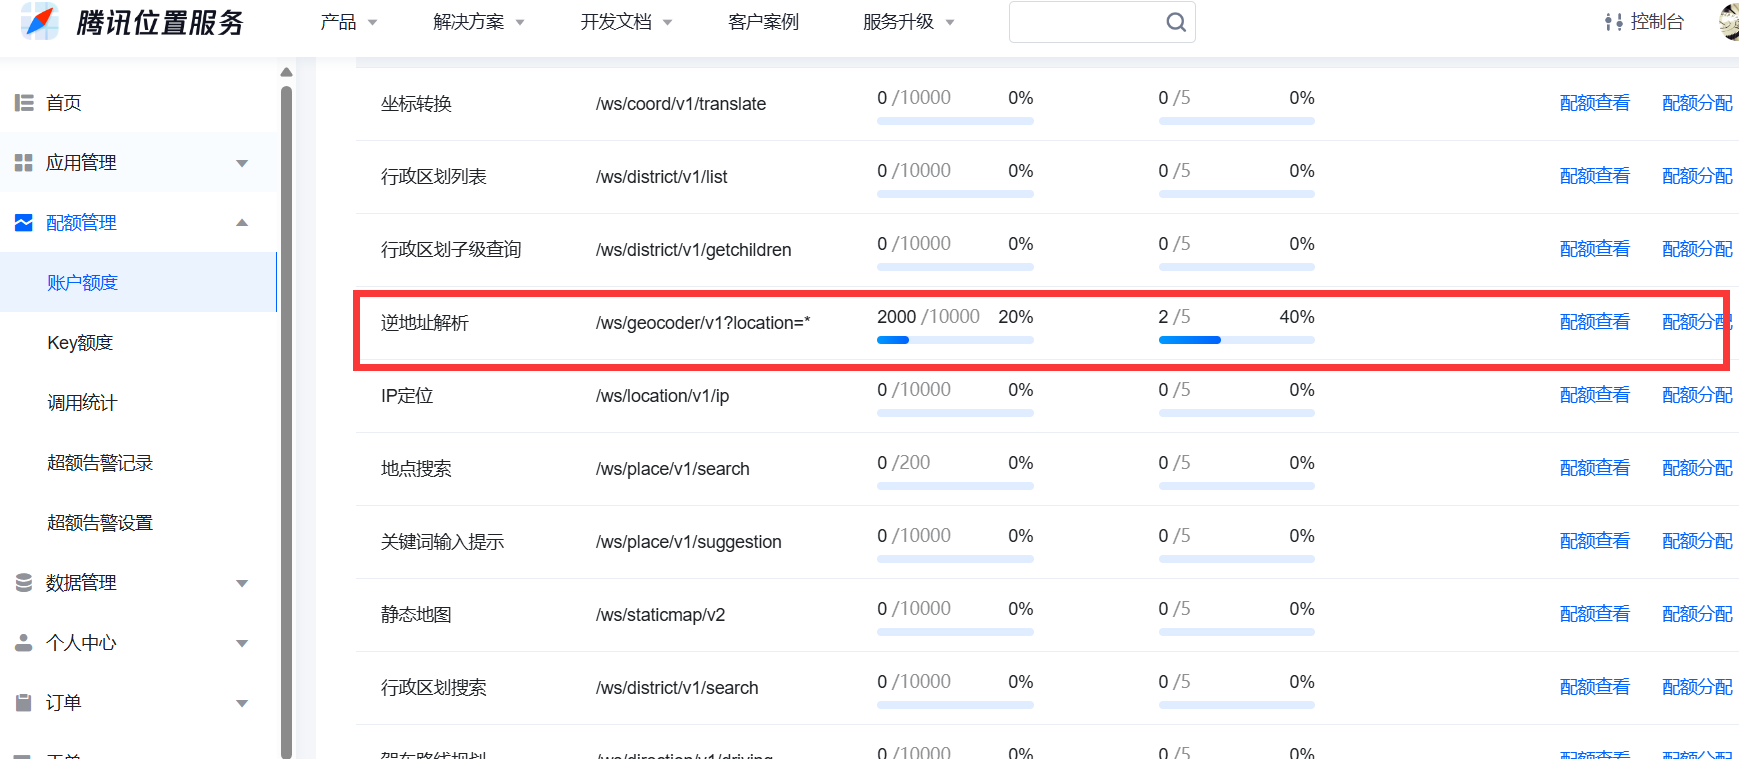This screenshot has width=1739, height=759.
Task: Click the /ws/district/v1/getchildren path
Action: tap(693, 250)
